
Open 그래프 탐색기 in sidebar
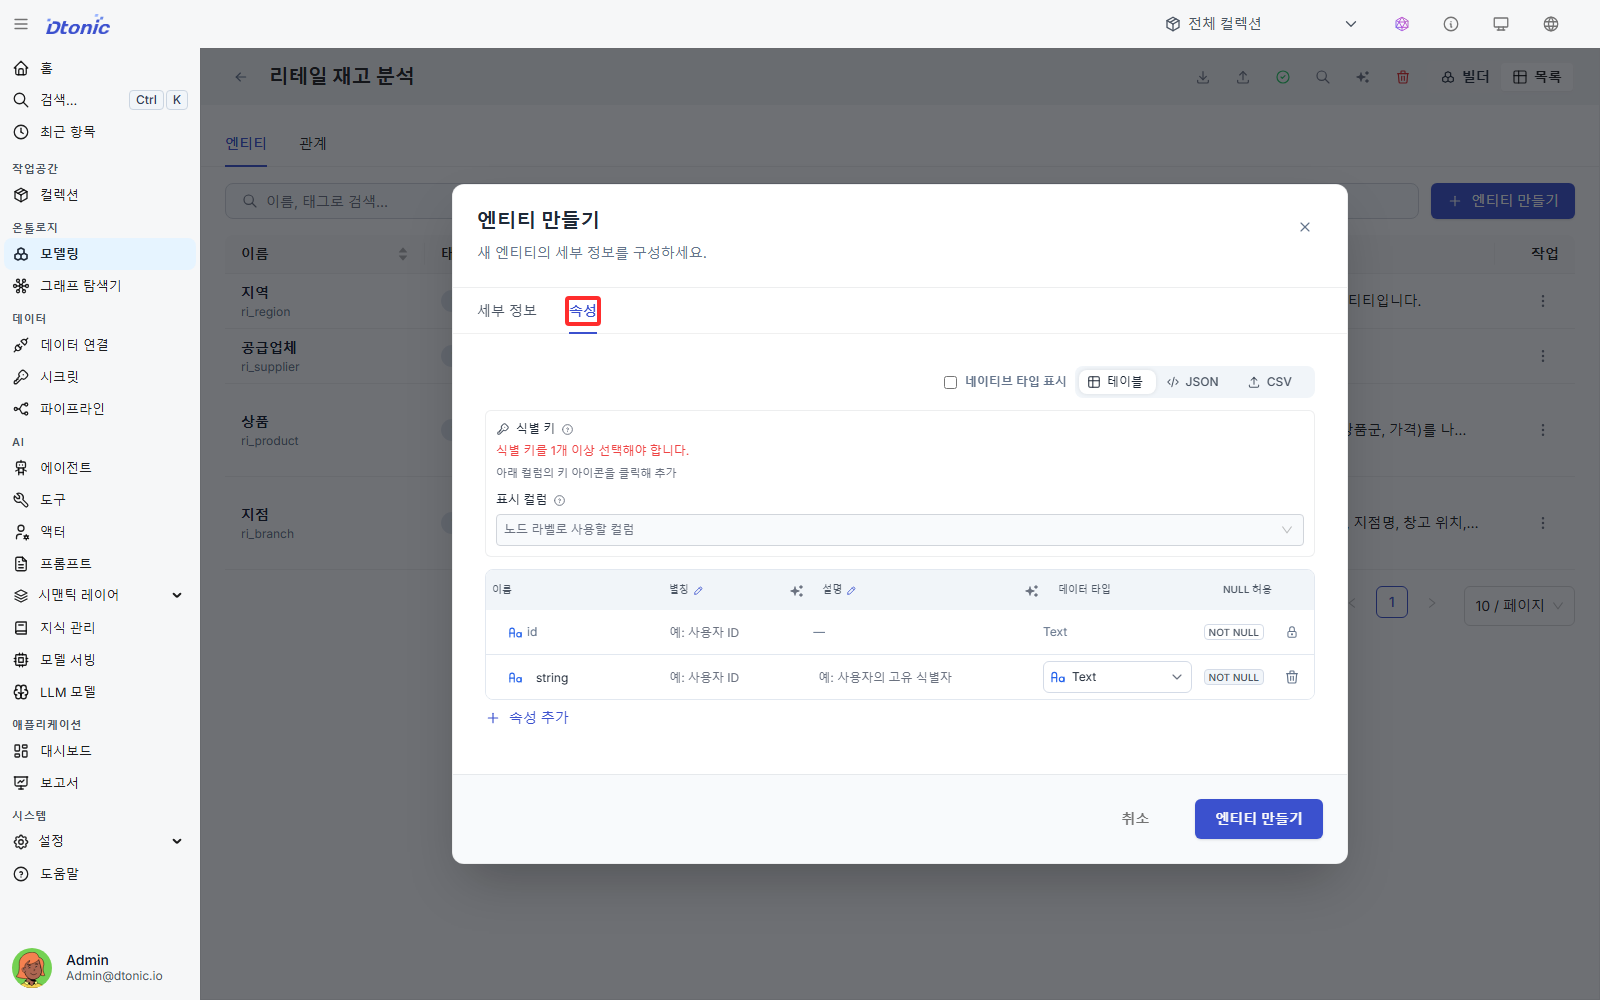pyautogui.click(x=99, y=286)
